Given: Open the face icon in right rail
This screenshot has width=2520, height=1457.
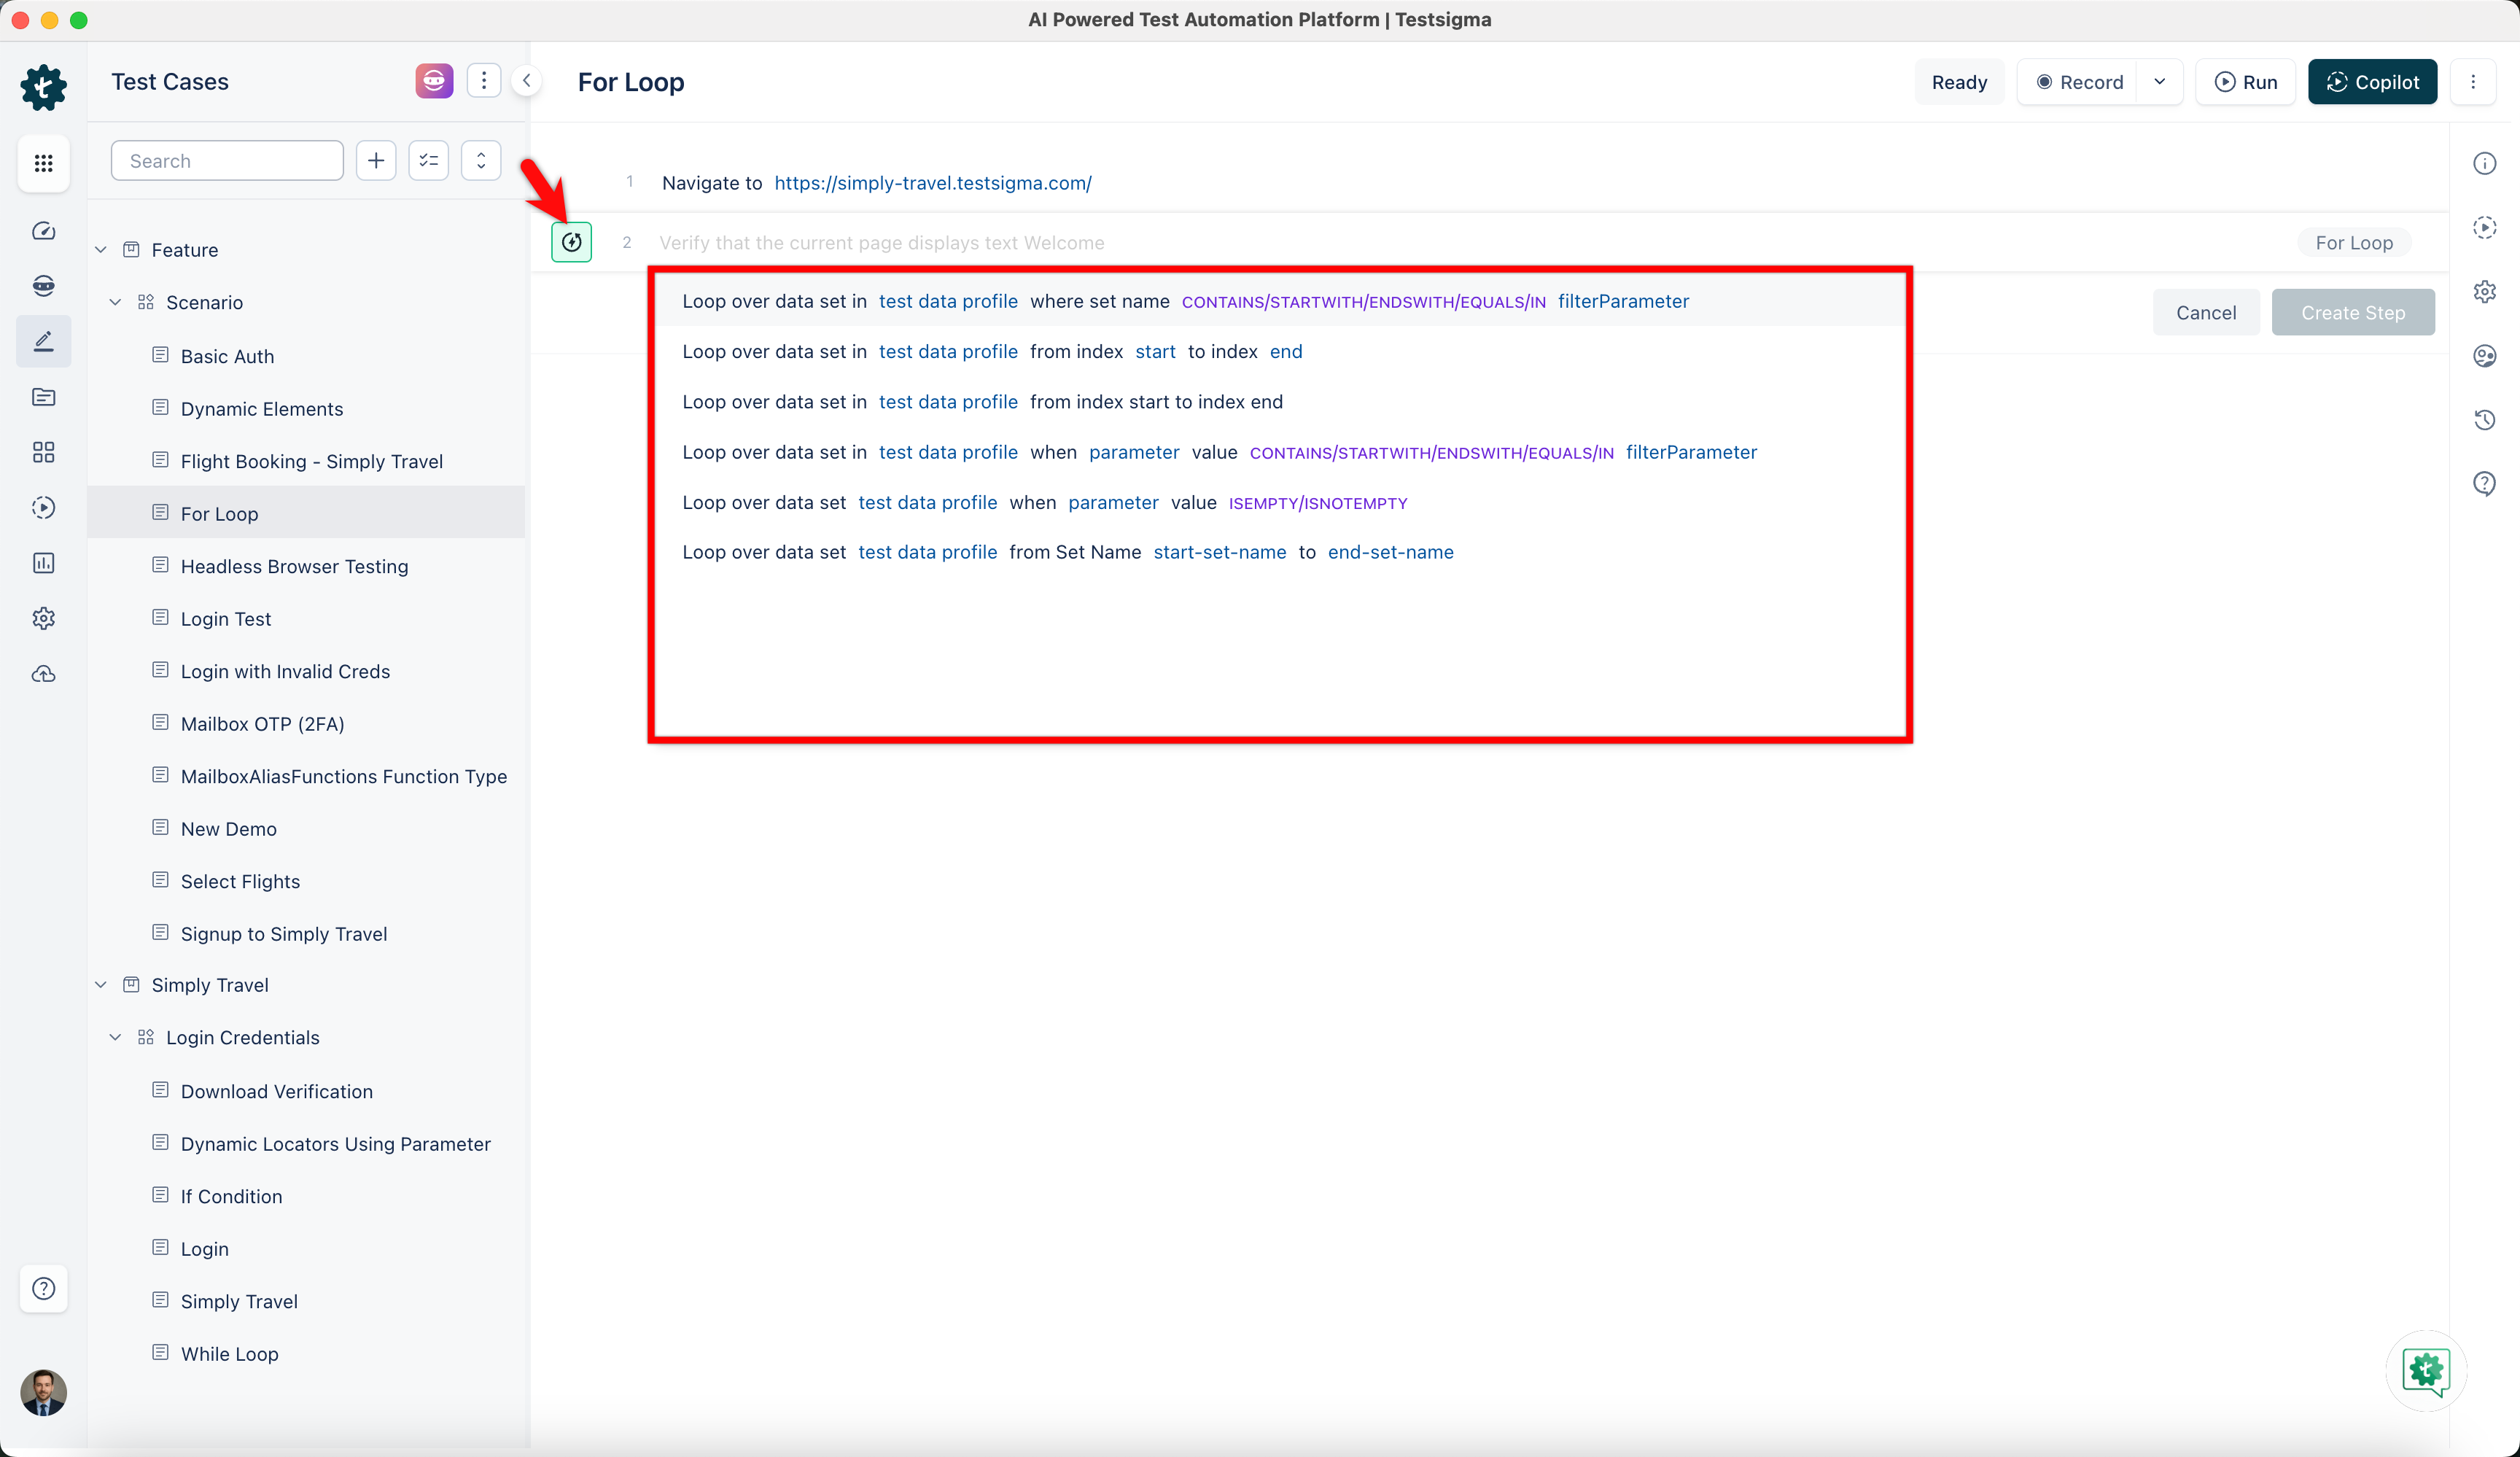Looking at the screenshot, I should (2485, 356).
